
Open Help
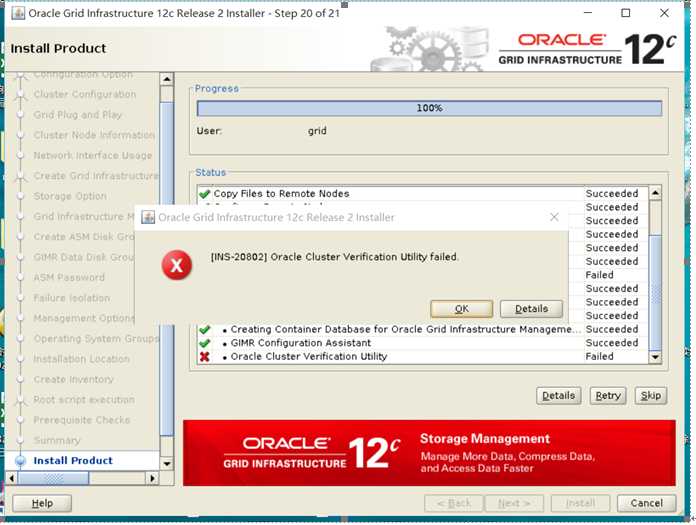point(42,503)
